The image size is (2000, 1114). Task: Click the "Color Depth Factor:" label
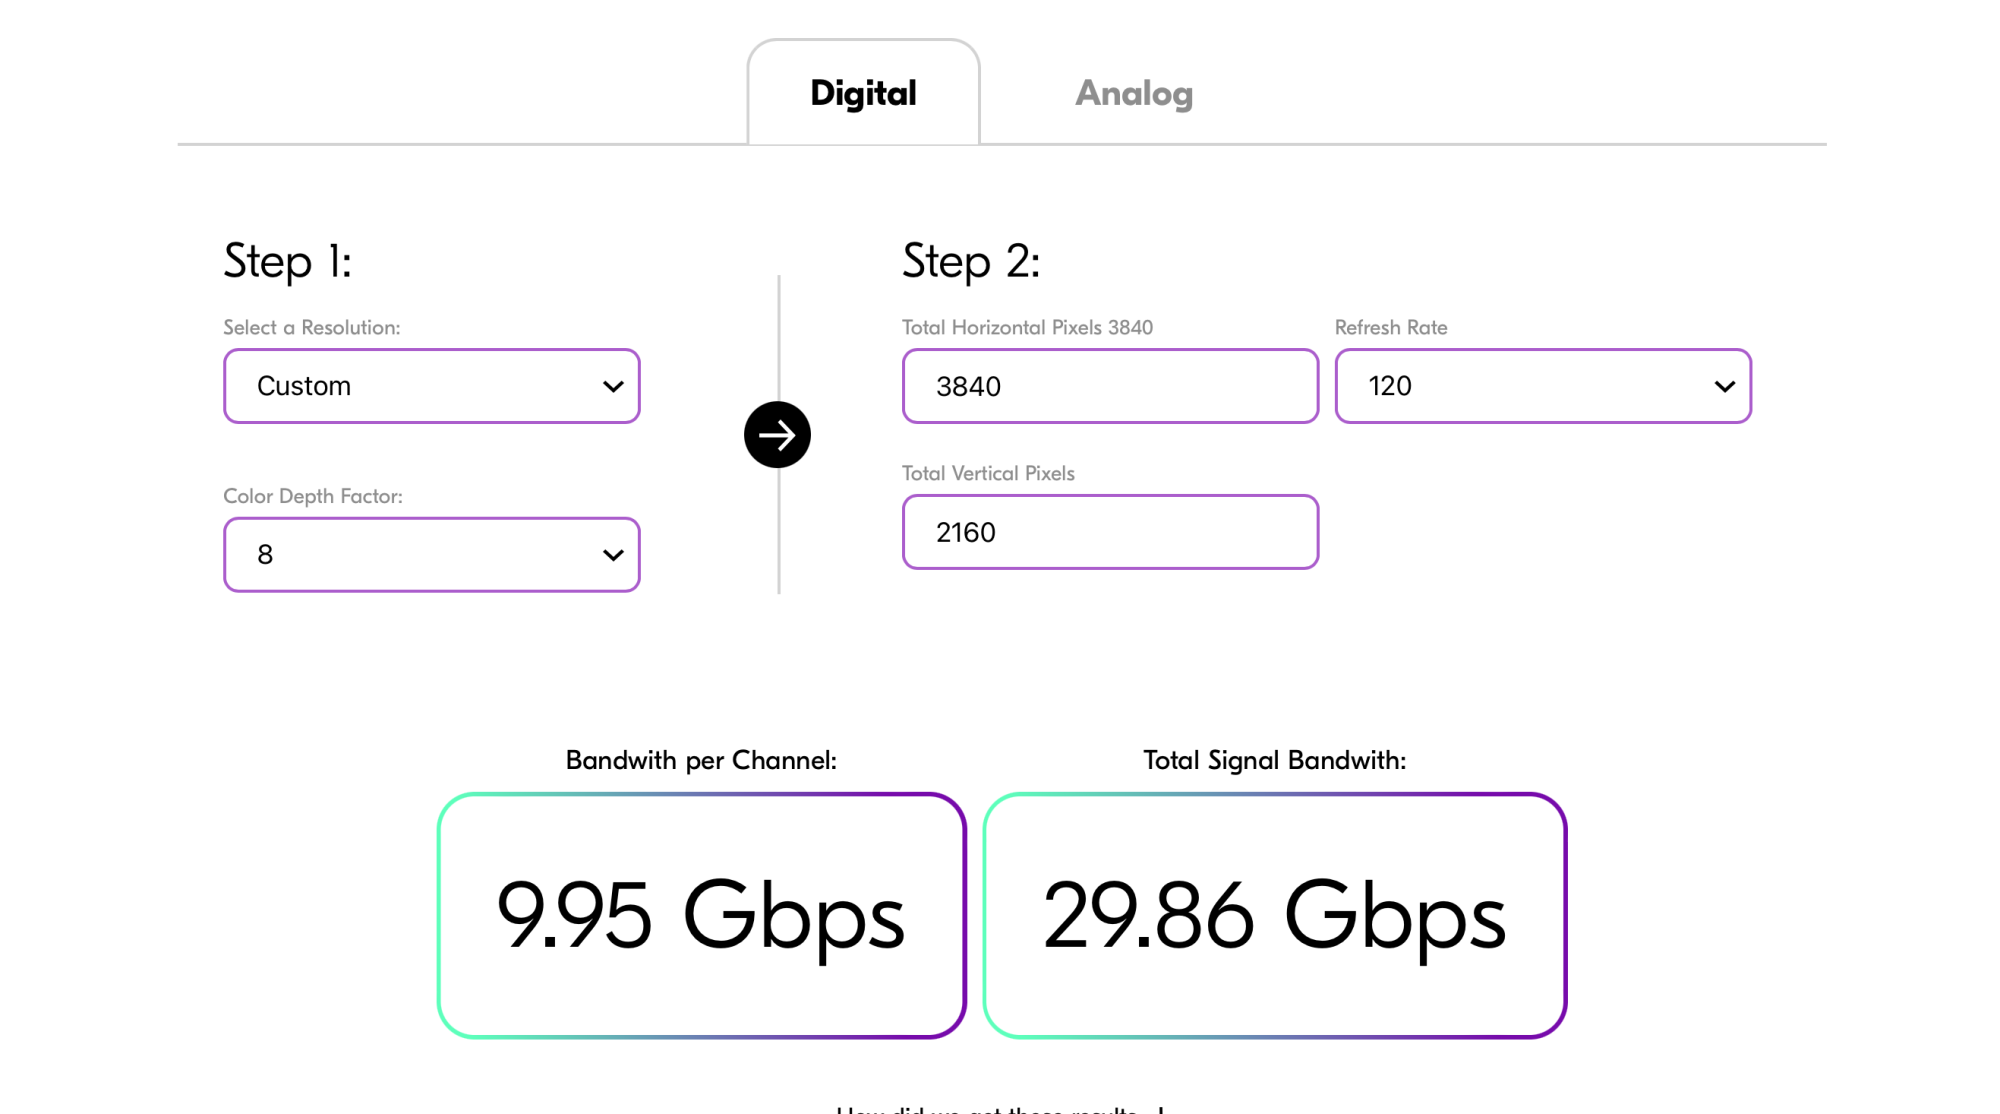312,496
